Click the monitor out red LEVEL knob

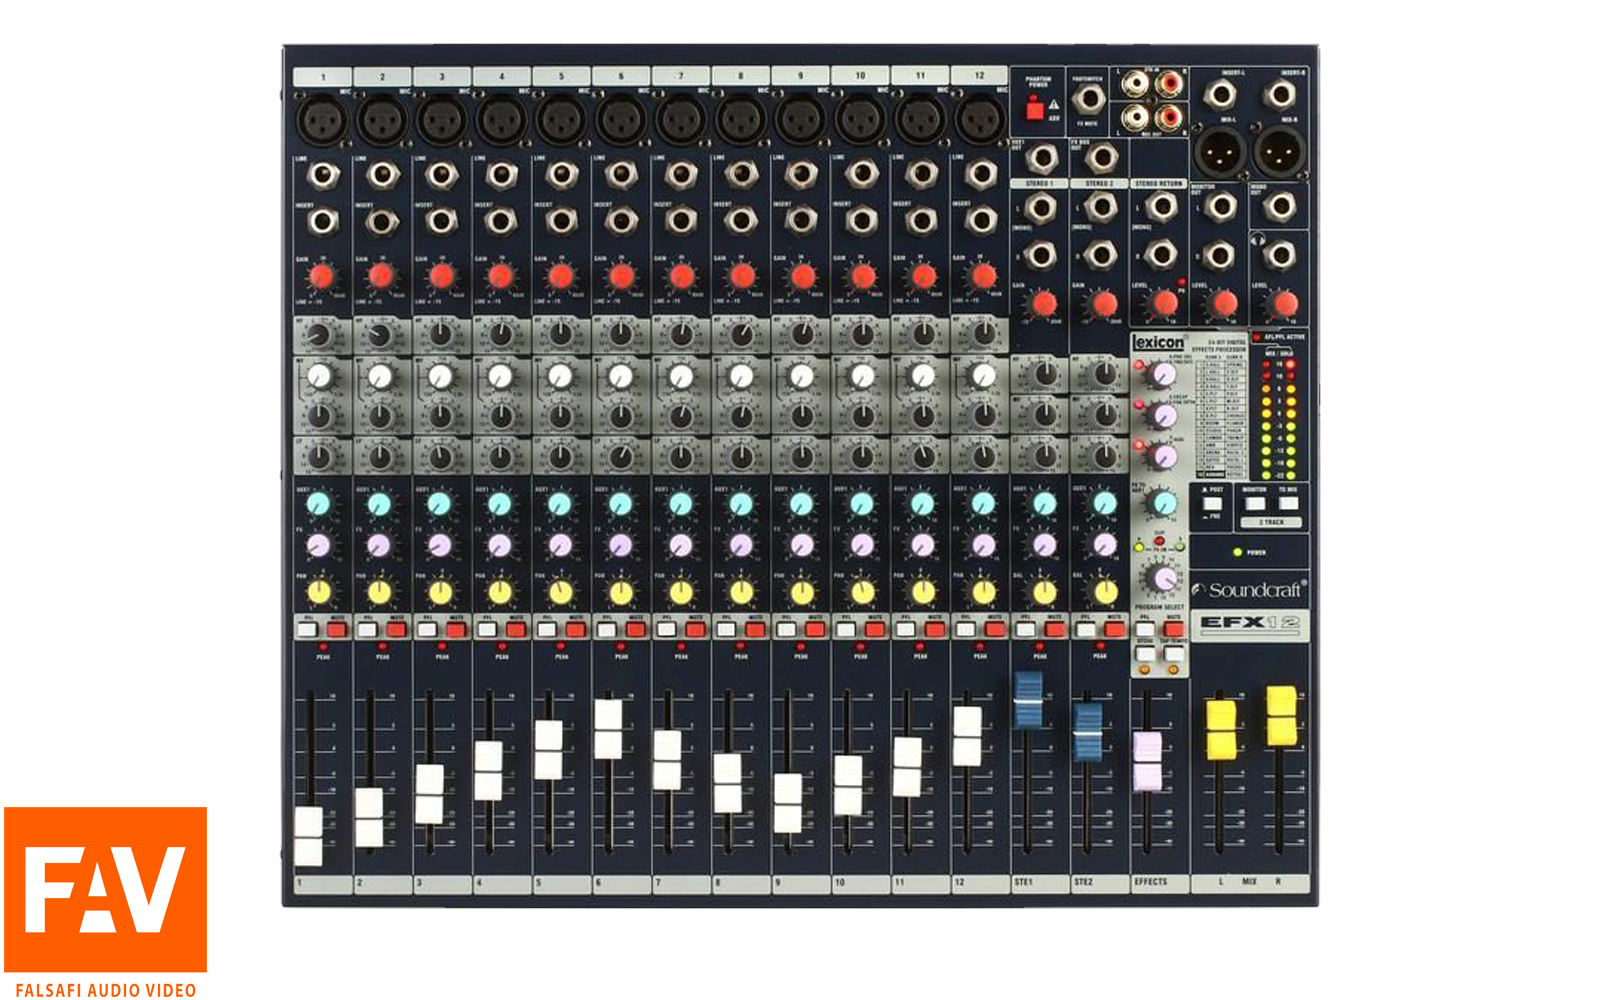point(1225,302)
